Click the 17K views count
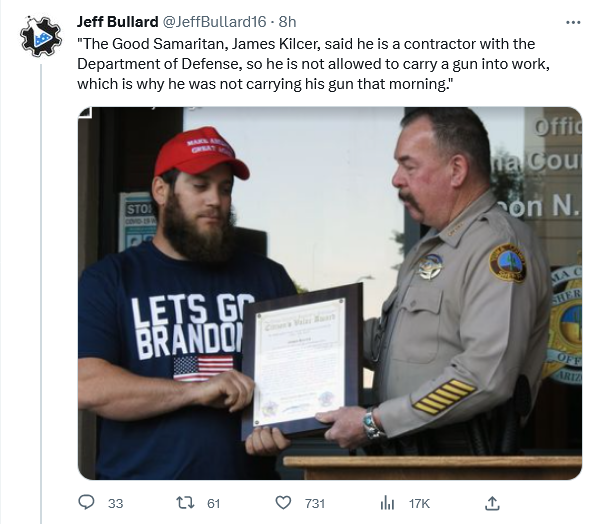 419,503
